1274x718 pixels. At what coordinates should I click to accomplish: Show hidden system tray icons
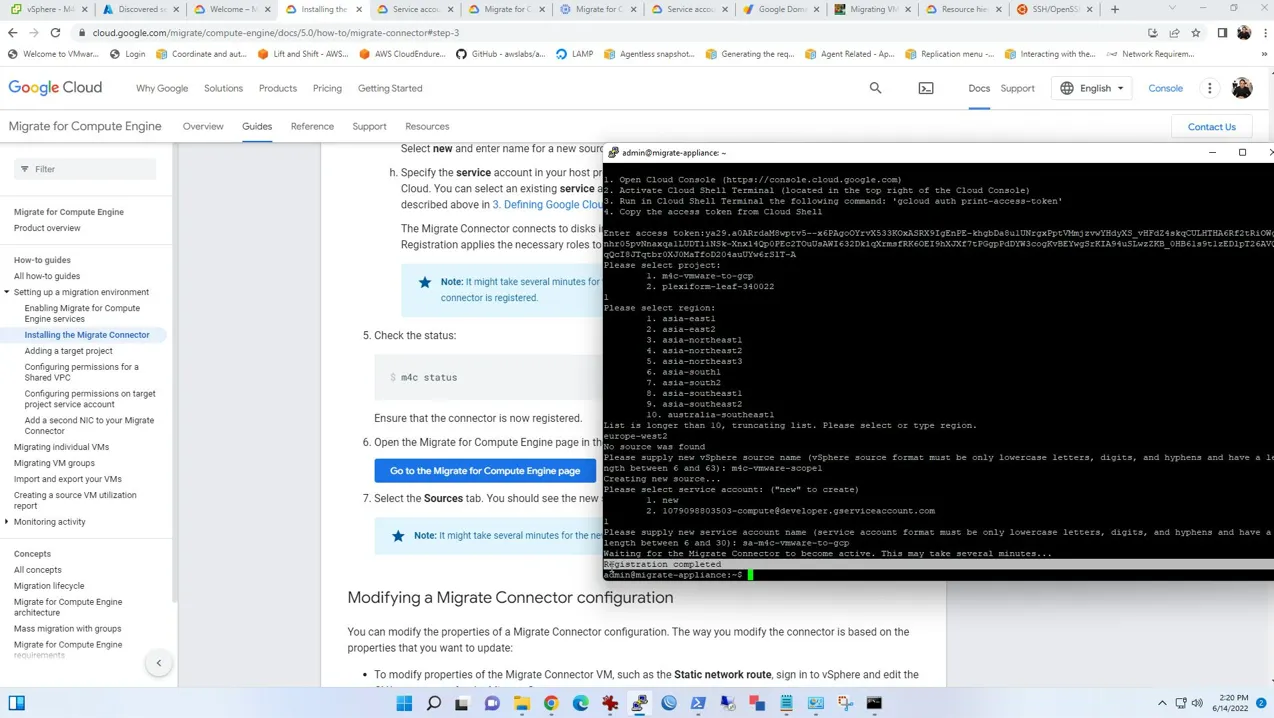[x=1162, y=703]
